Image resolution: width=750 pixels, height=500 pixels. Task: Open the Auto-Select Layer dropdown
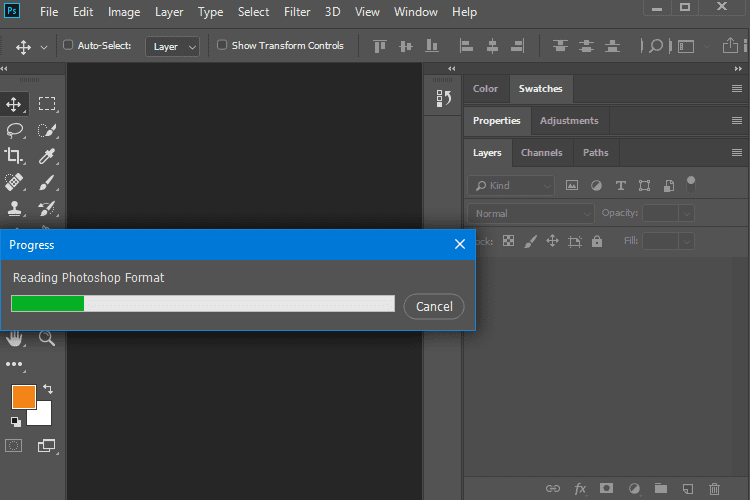(x=172, y=46)
